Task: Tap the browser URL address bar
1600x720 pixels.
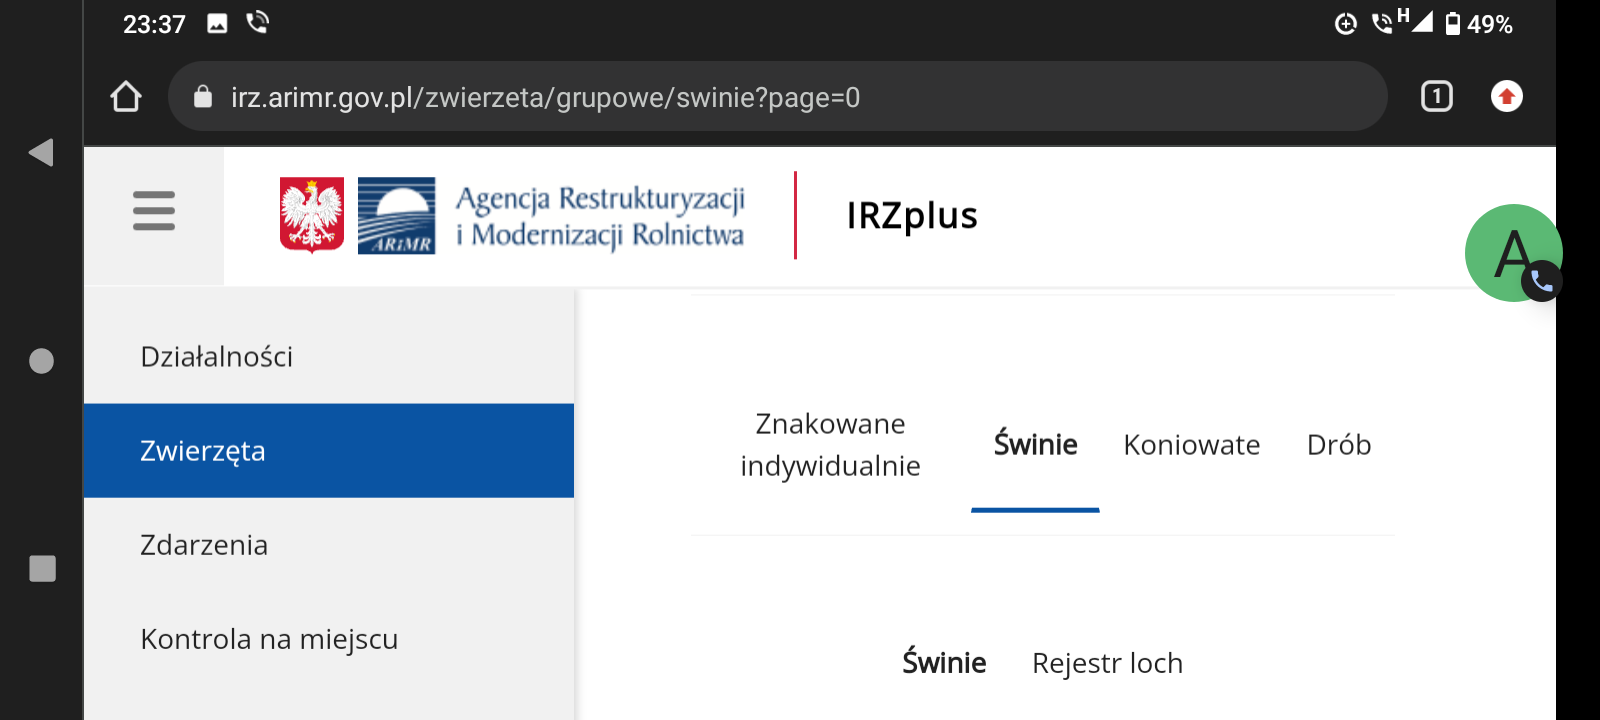Action: (x=780, y=97)
